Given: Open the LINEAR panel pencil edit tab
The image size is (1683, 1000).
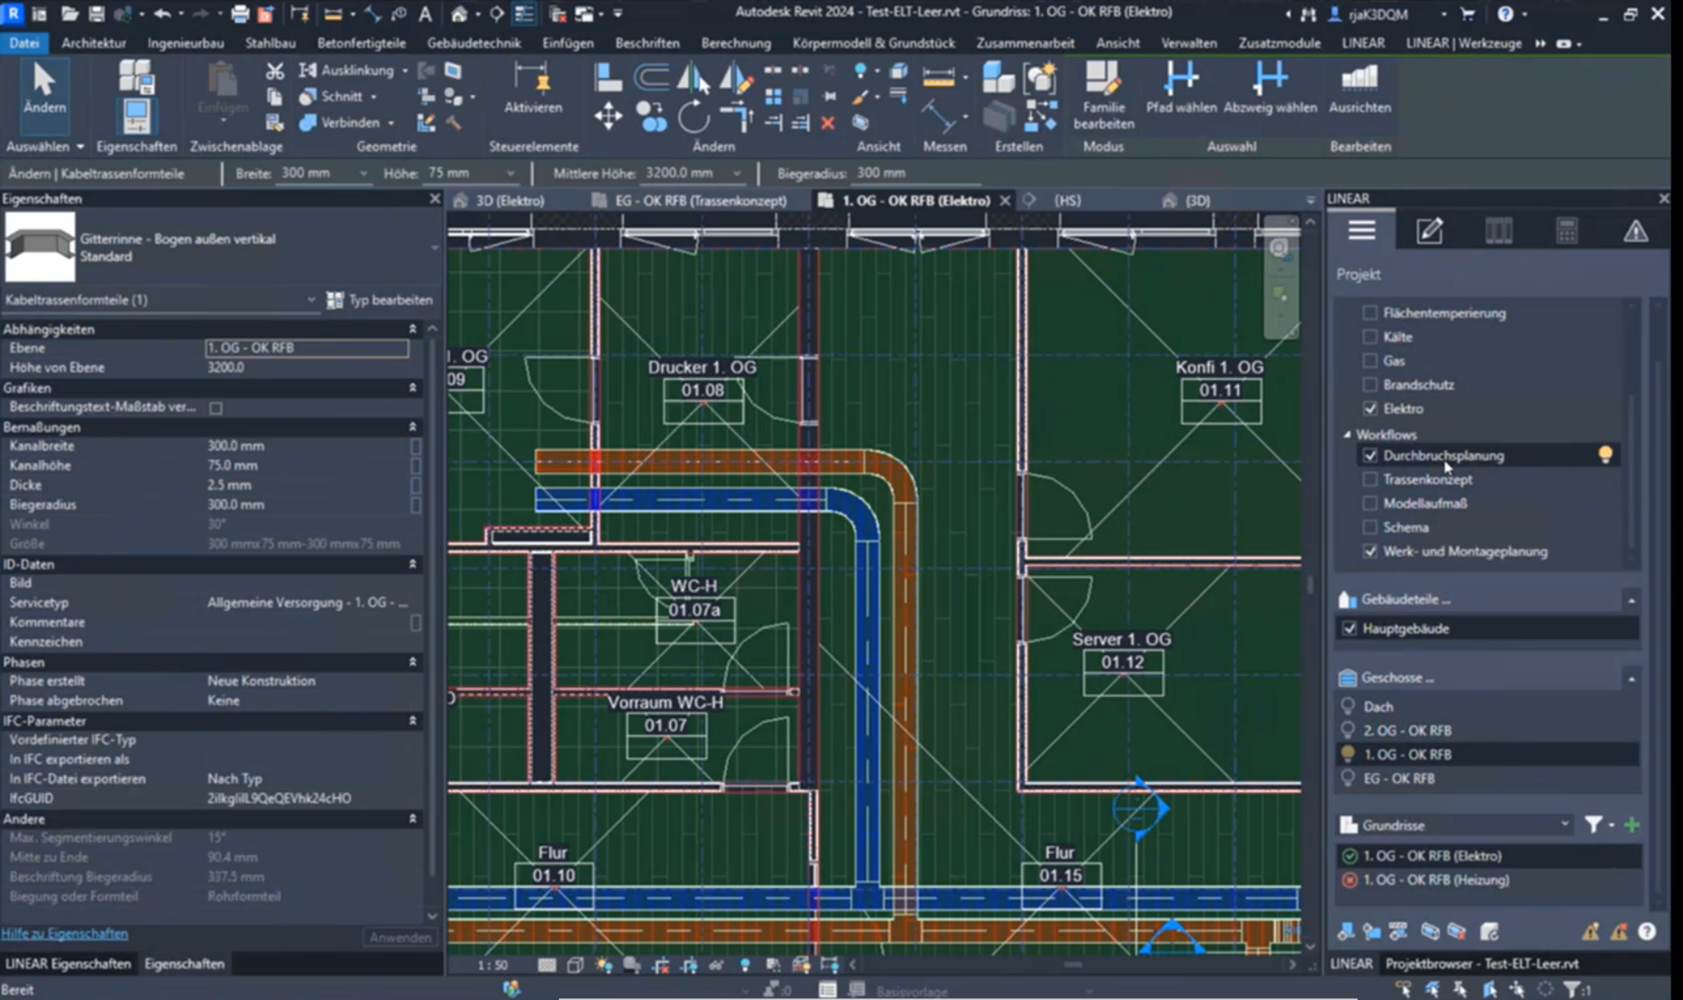Looking at the screenshot, I should pos(1429,232).
